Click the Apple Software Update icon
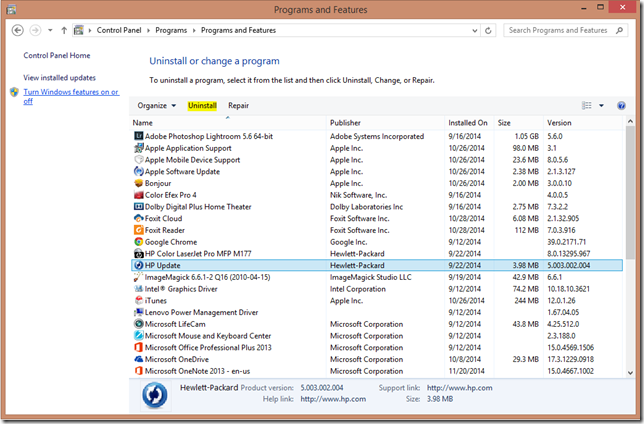This screenshot has width=644, height=424. 139,171
